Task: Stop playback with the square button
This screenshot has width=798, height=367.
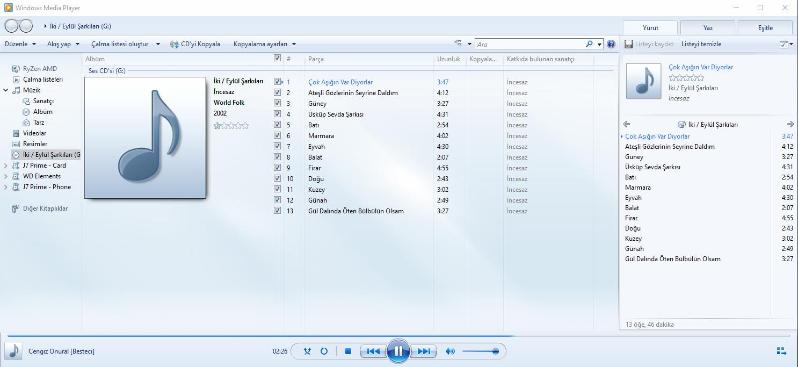Action: [x=348, y=351]
